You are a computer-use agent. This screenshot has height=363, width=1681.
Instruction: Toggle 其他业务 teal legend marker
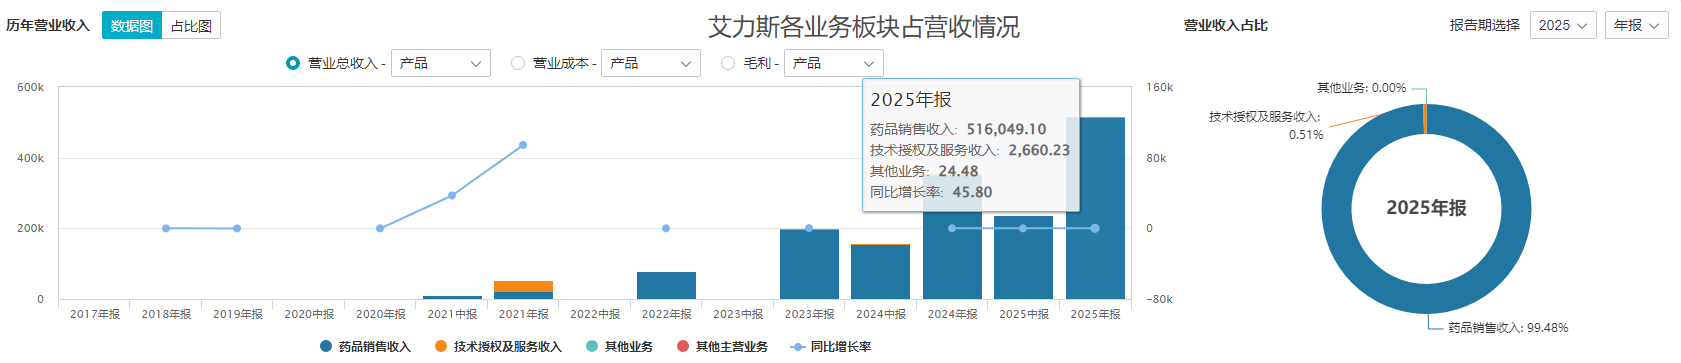click(592, 346)
